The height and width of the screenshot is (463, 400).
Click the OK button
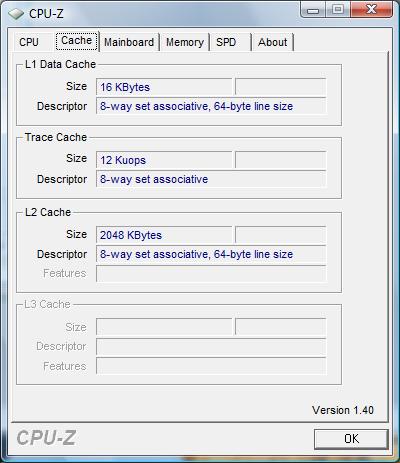[351, 439]
